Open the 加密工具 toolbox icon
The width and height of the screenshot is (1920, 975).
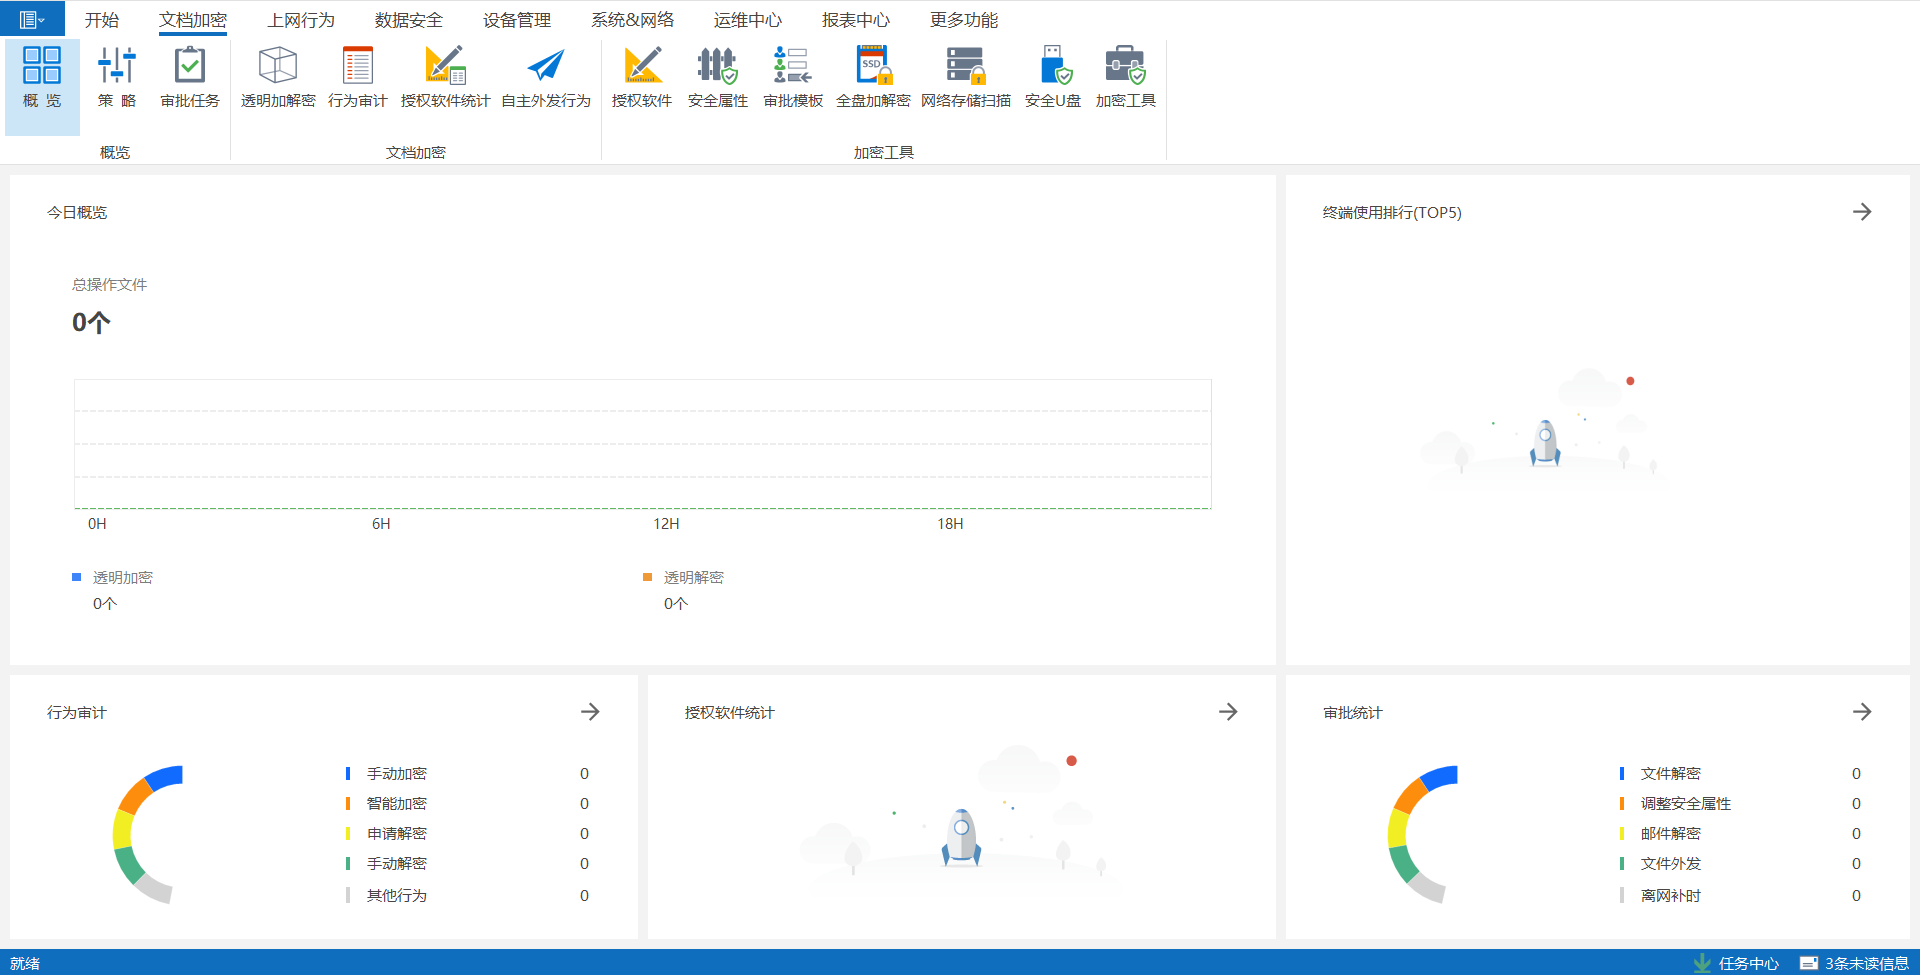point(1126,66)
